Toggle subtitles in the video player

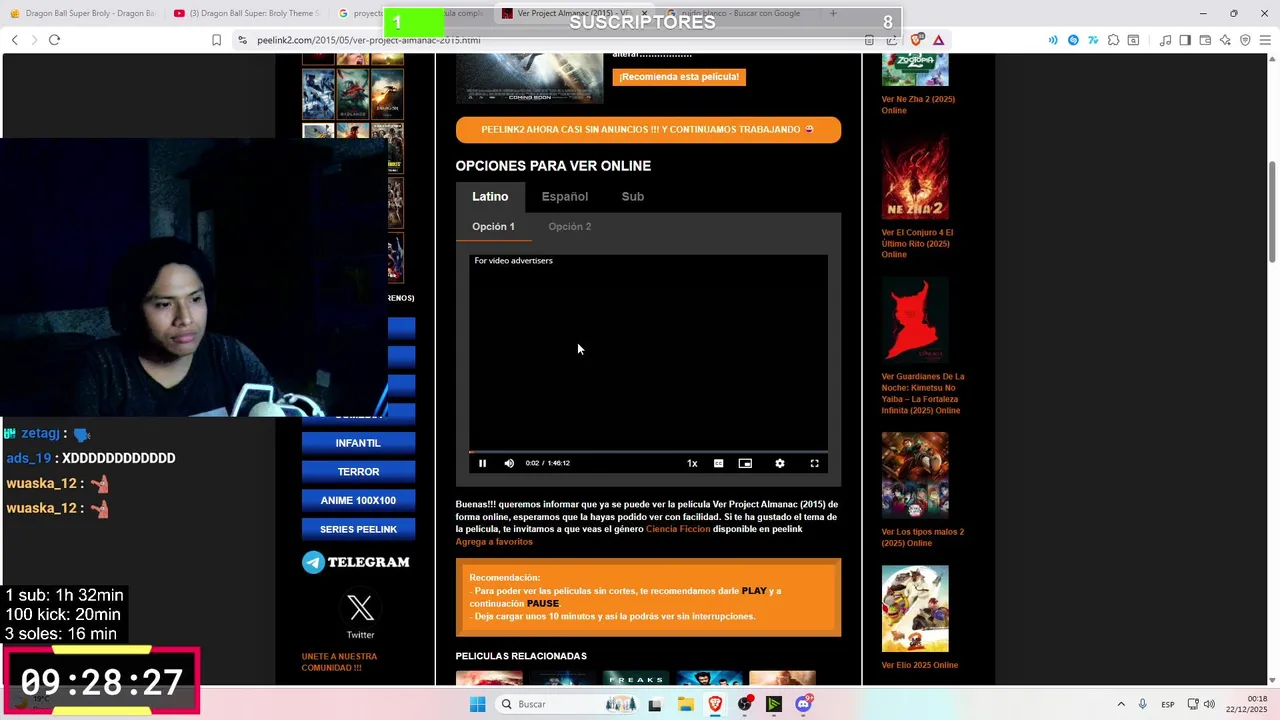(x=718, y=463)
